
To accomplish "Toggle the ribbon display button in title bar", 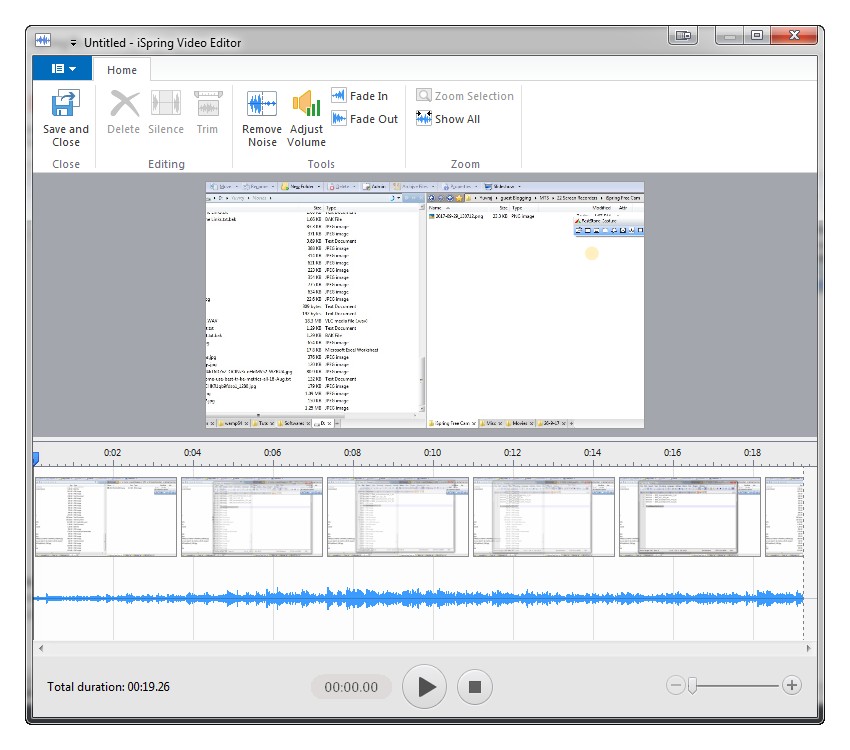I will coord(683,36).
